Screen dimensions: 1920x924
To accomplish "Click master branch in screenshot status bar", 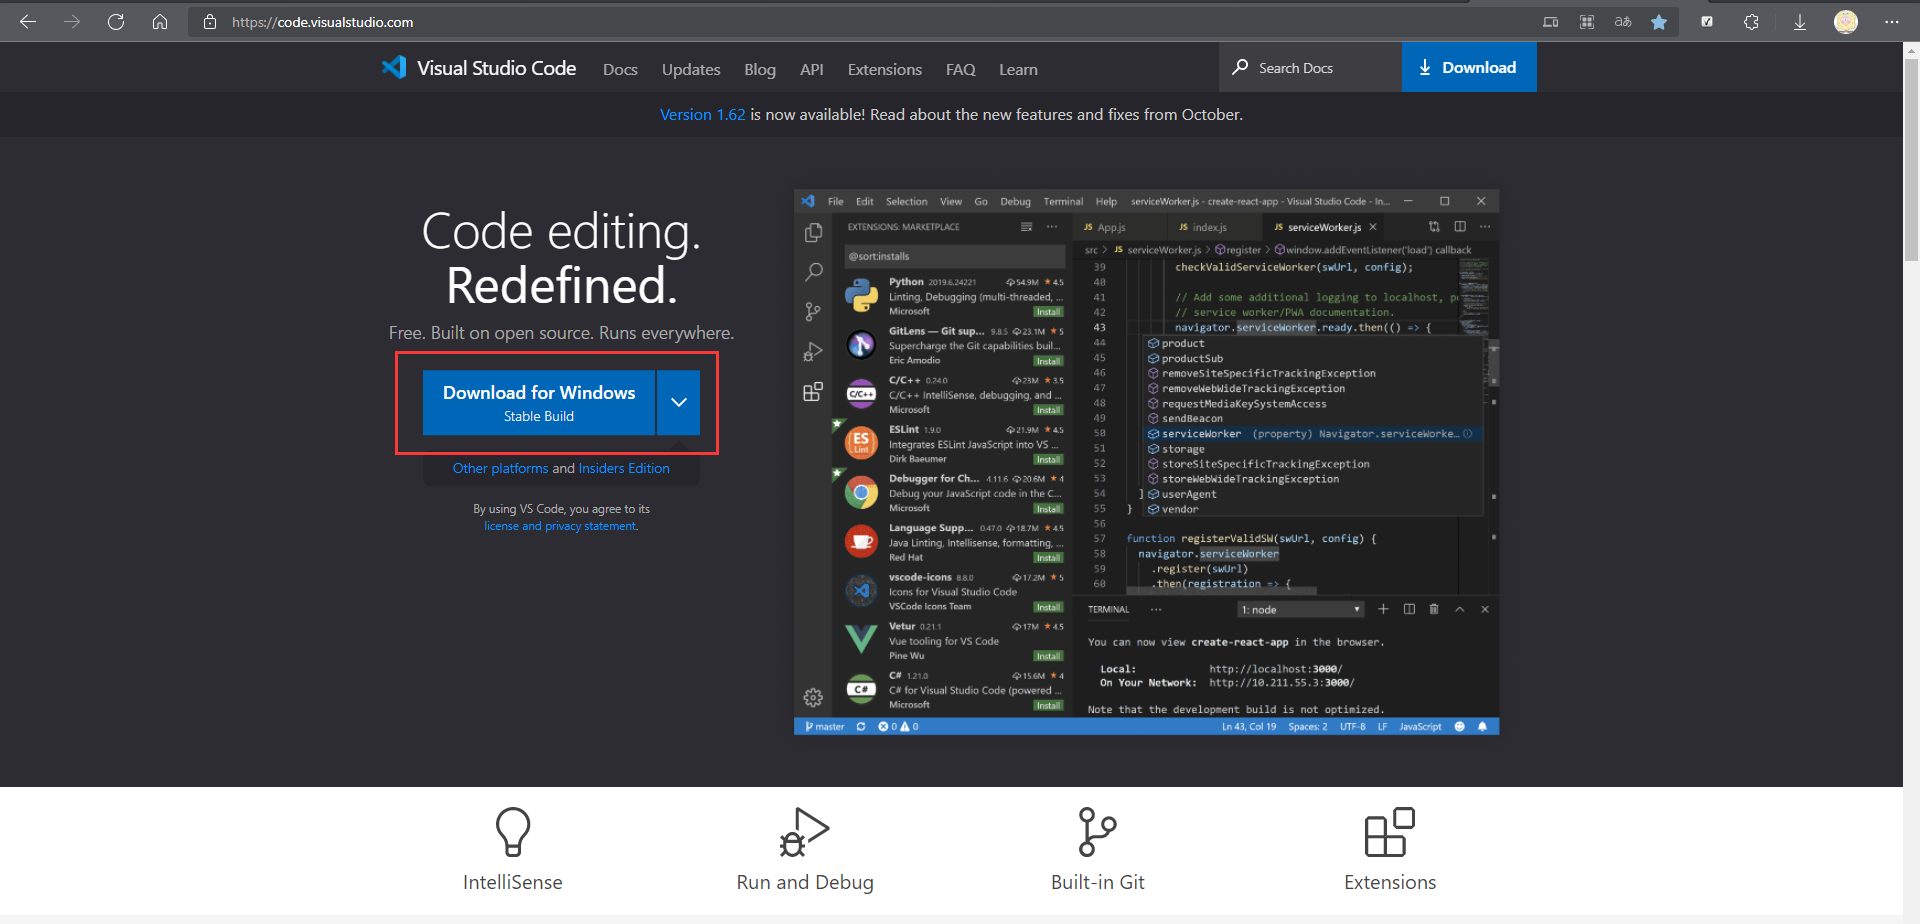I will 825,726.
